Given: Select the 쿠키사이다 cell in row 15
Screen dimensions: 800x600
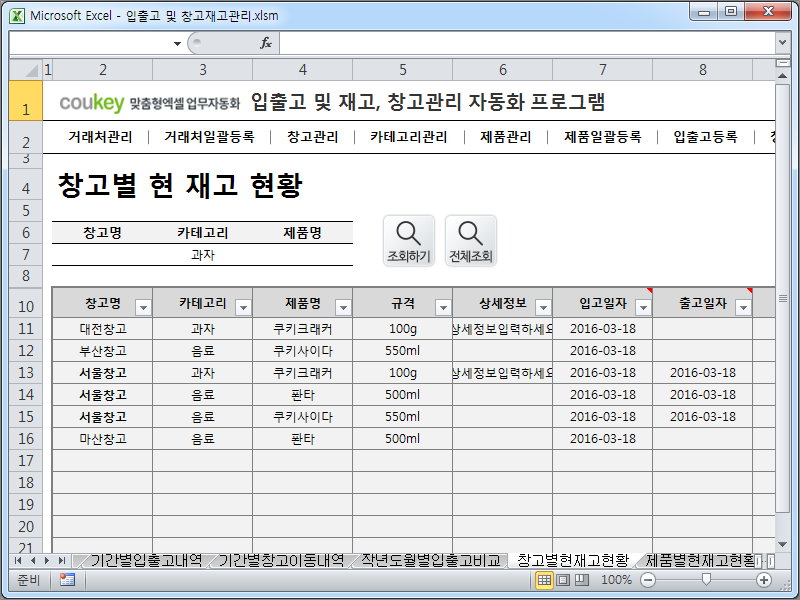Looking at the screenshot, I should point(303,417).
